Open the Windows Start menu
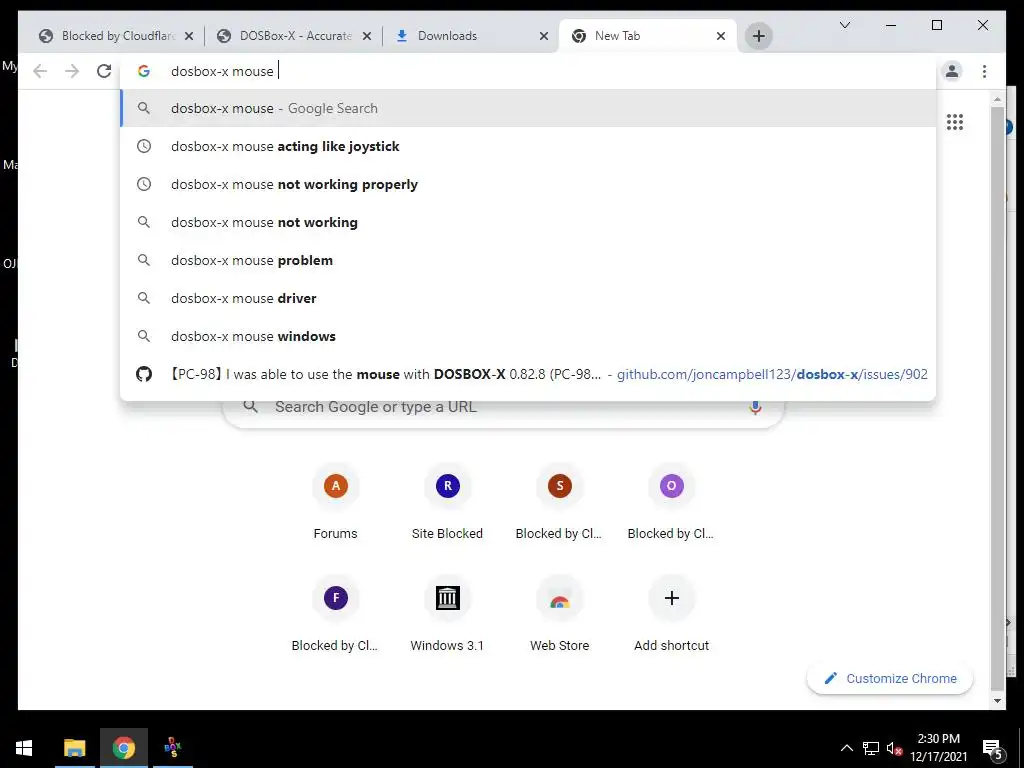Image resolution: width=1024 pixels, height=768 pixels. 24,748
